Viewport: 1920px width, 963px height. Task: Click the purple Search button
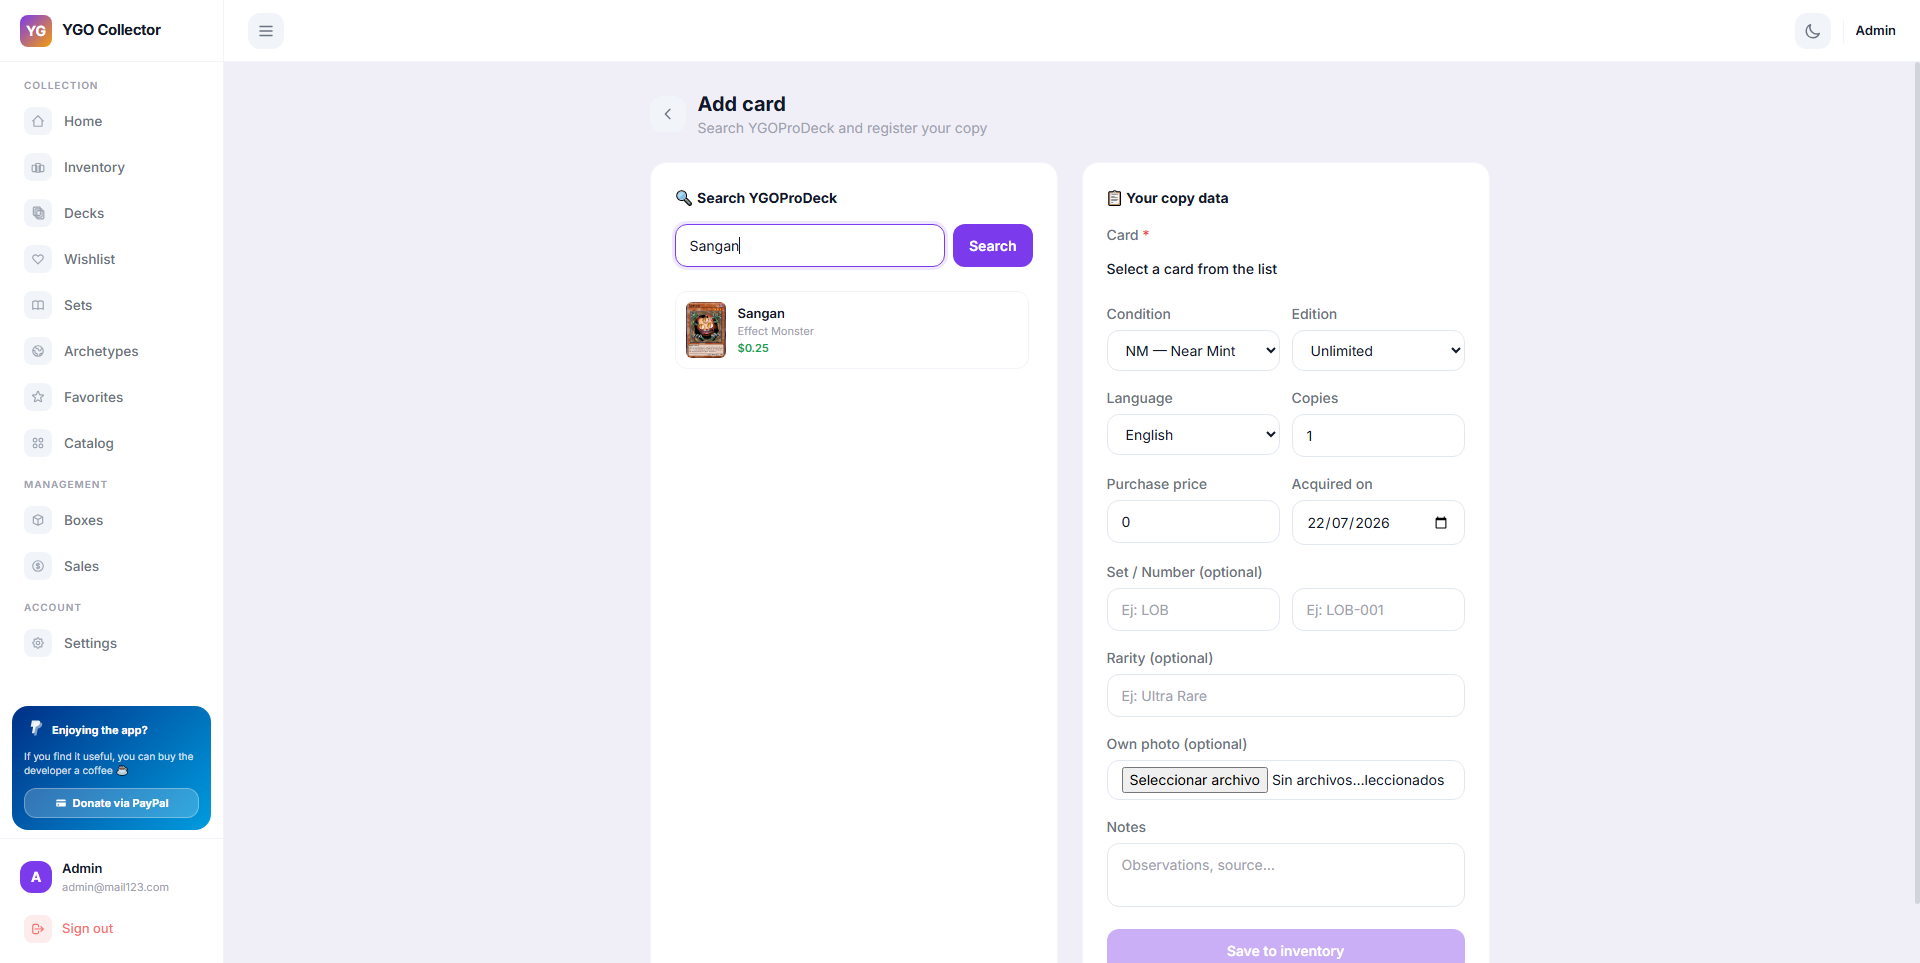coord(992,246)
